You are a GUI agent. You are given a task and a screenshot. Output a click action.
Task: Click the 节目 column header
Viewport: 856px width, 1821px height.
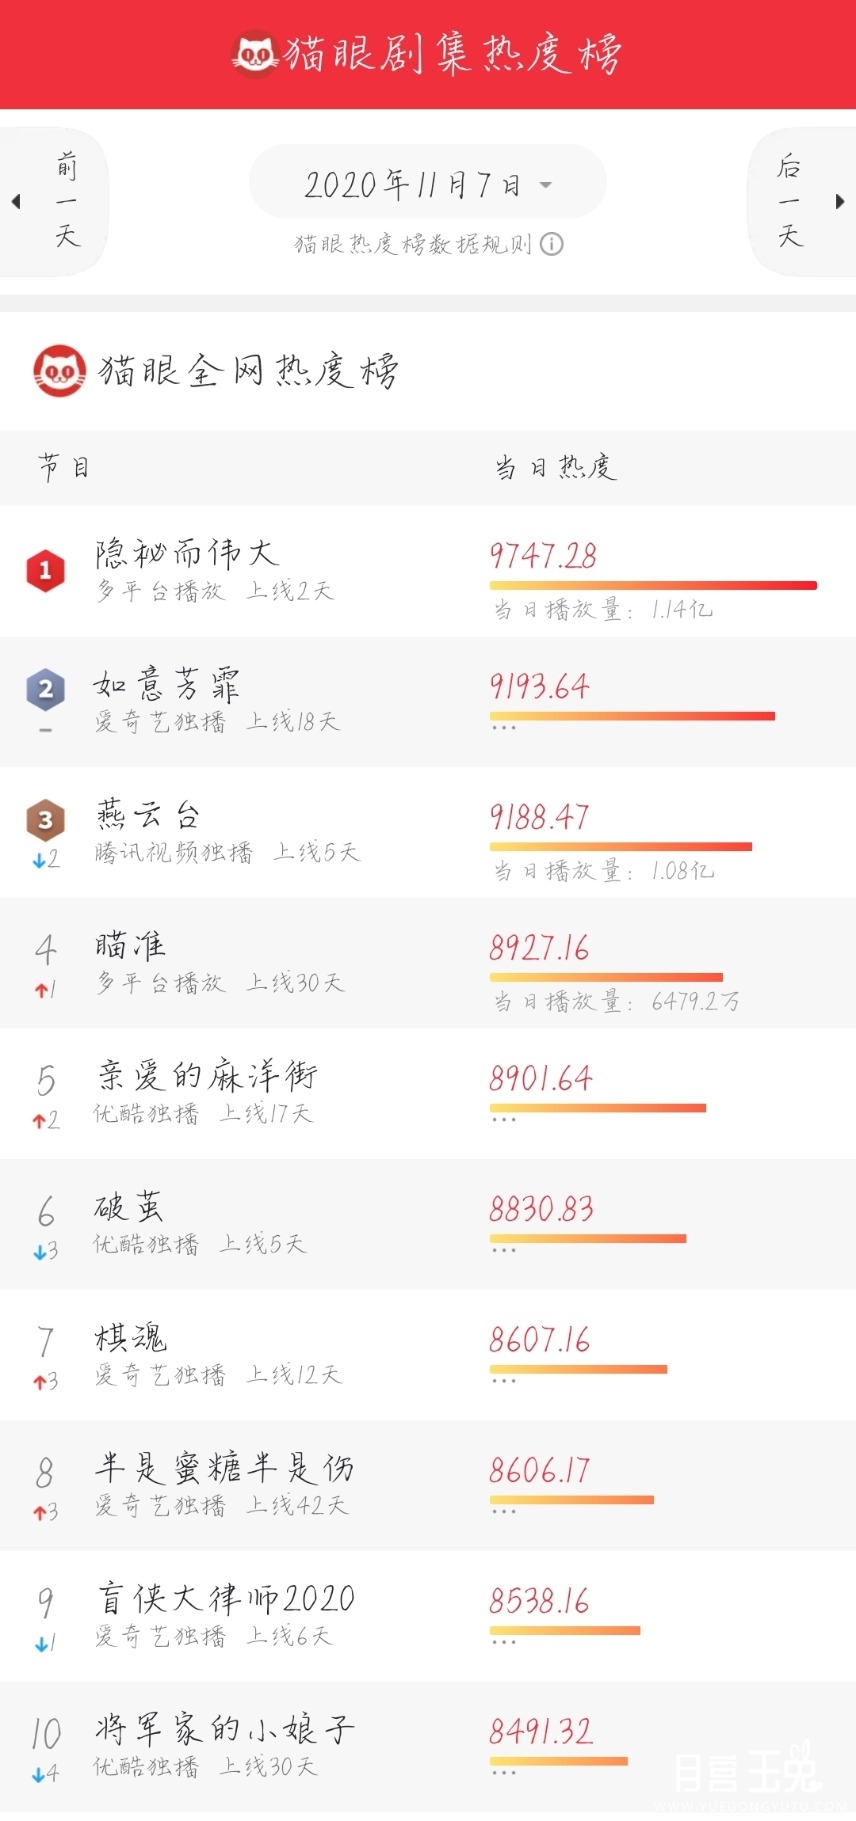[64, 467]
